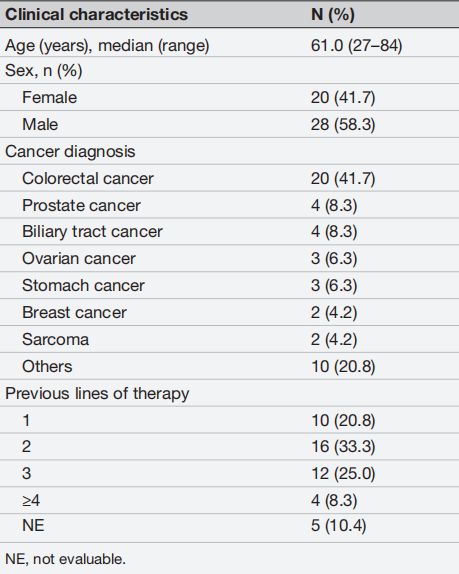
Task: Click the 16 (33.3) therapy value
Action: (343, 447)
